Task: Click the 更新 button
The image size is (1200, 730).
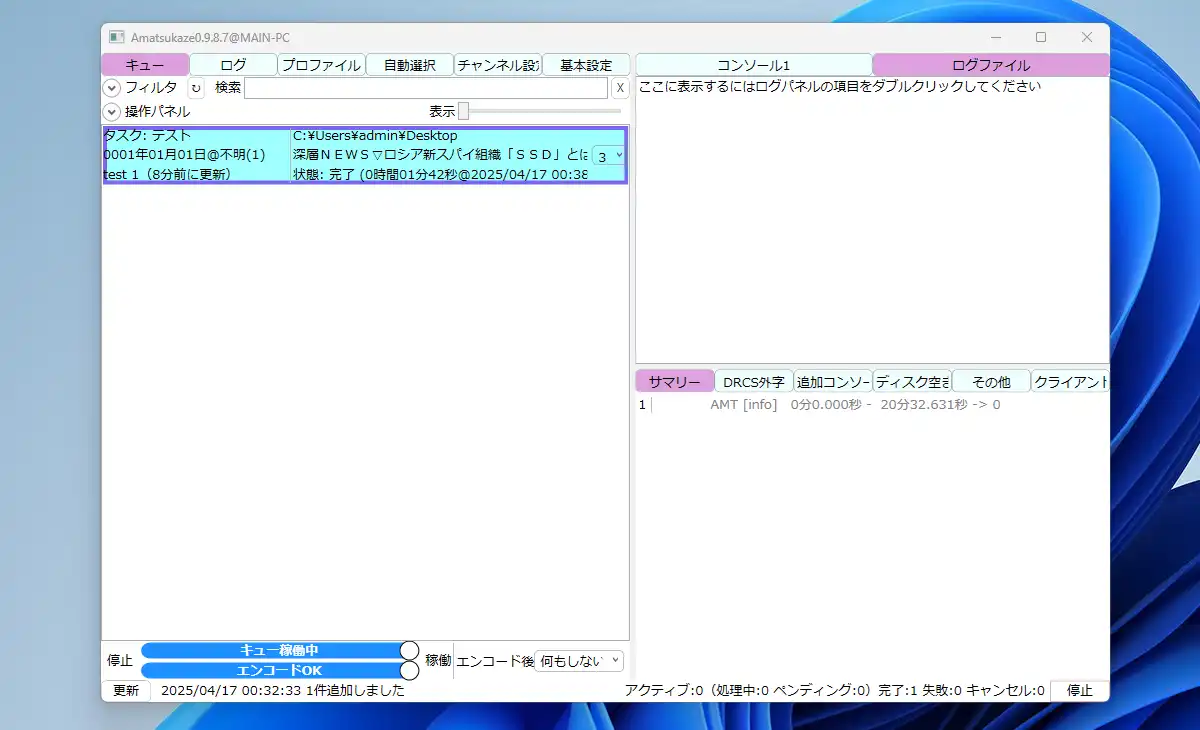Action: tap(126, 690)
